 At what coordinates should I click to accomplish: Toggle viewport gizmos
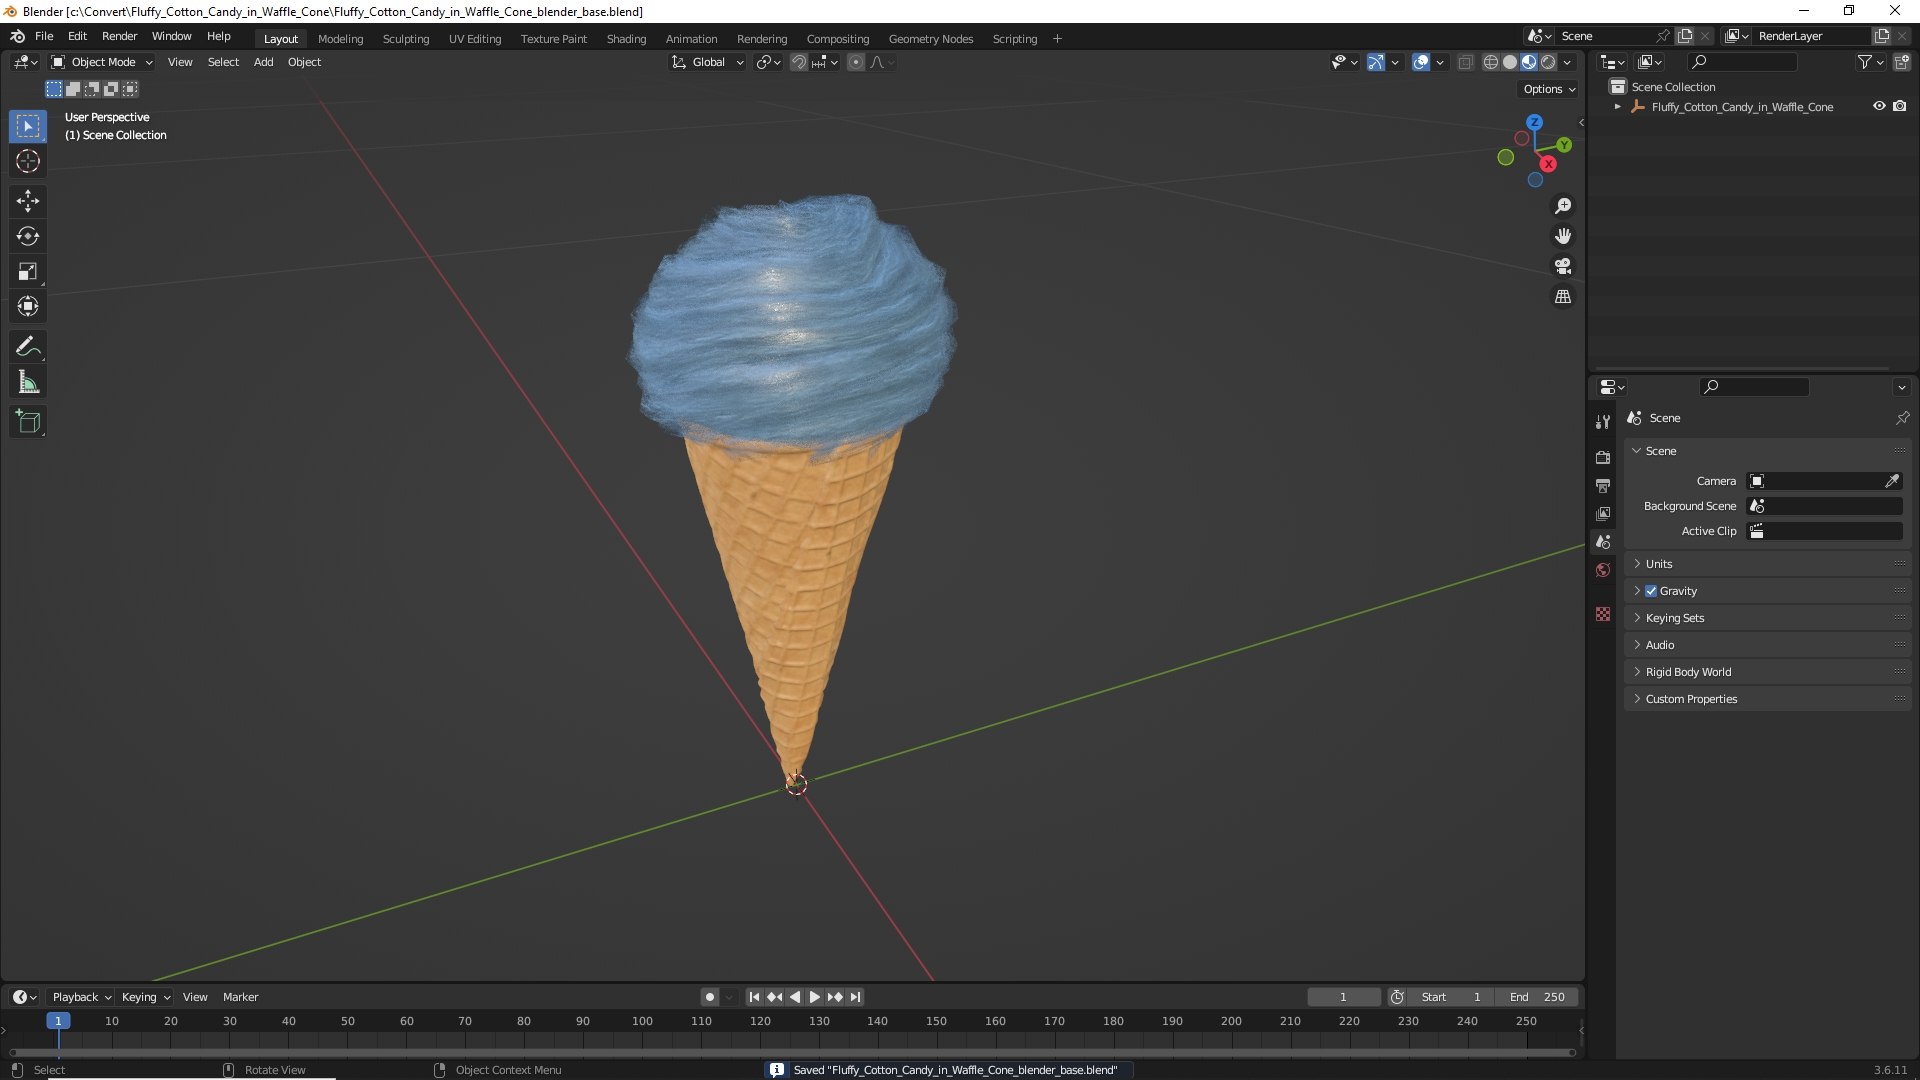click(1376, 62)
